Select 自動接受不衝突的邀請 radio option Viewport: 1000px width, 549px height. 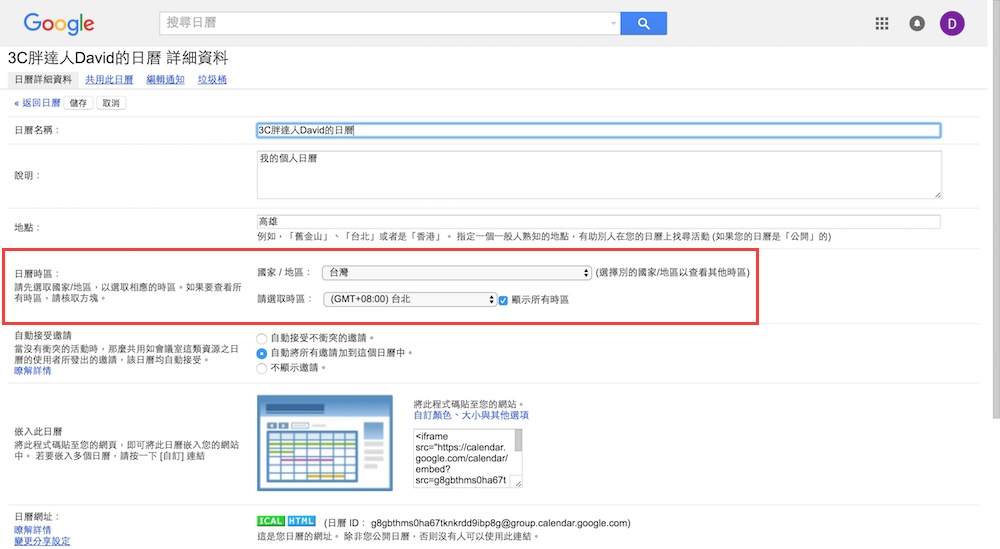[x=262, y=338]
